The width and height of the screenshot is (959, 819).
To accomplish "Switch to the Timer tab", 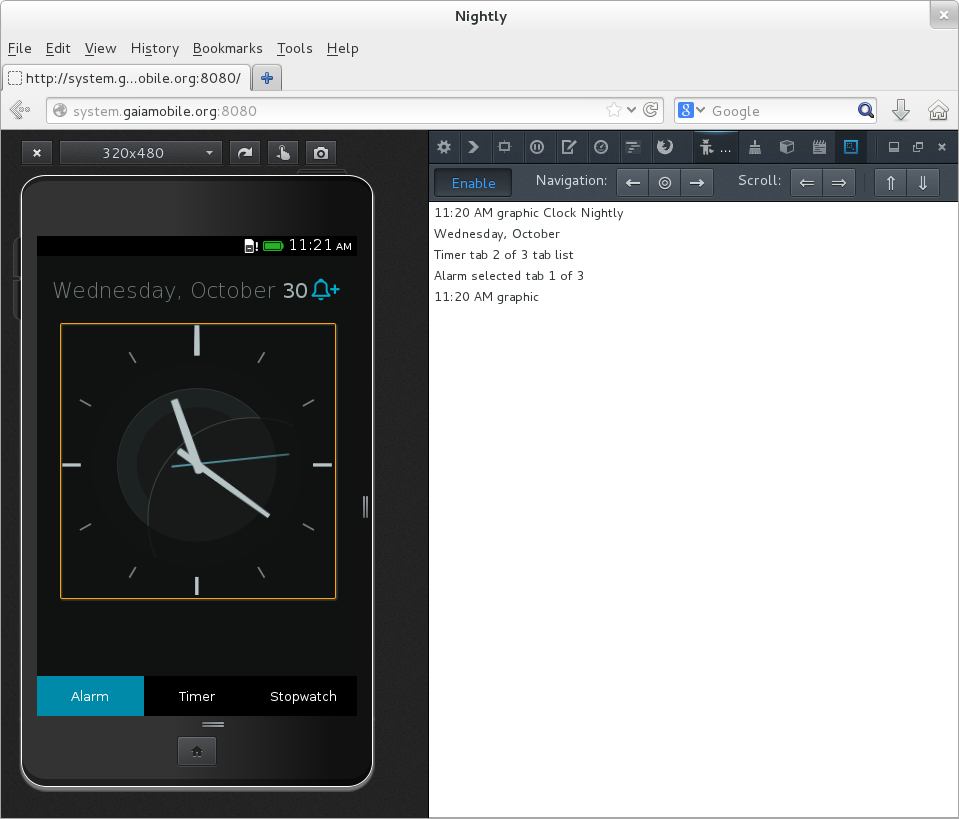I will click(196, 696).
